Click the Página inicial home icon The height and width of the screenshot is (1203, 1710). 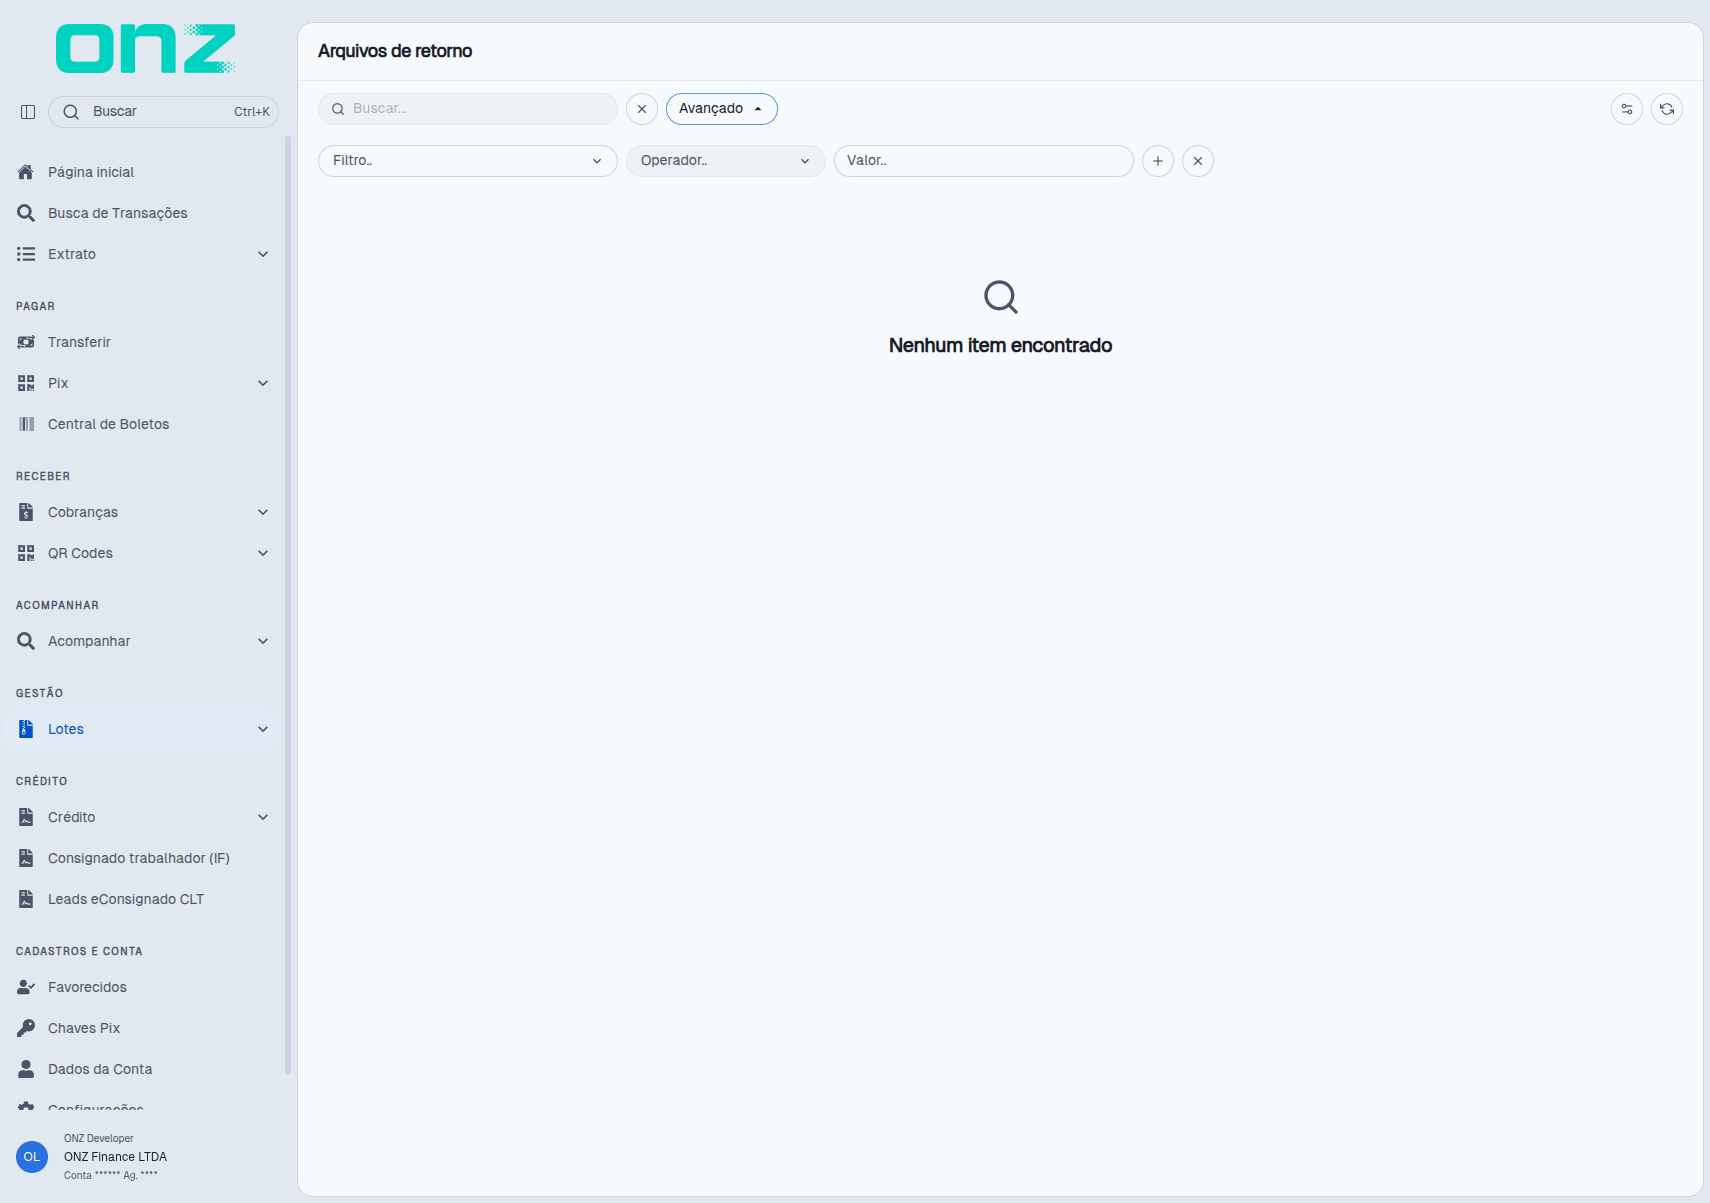pyautogui.click(x=26, y=172)
